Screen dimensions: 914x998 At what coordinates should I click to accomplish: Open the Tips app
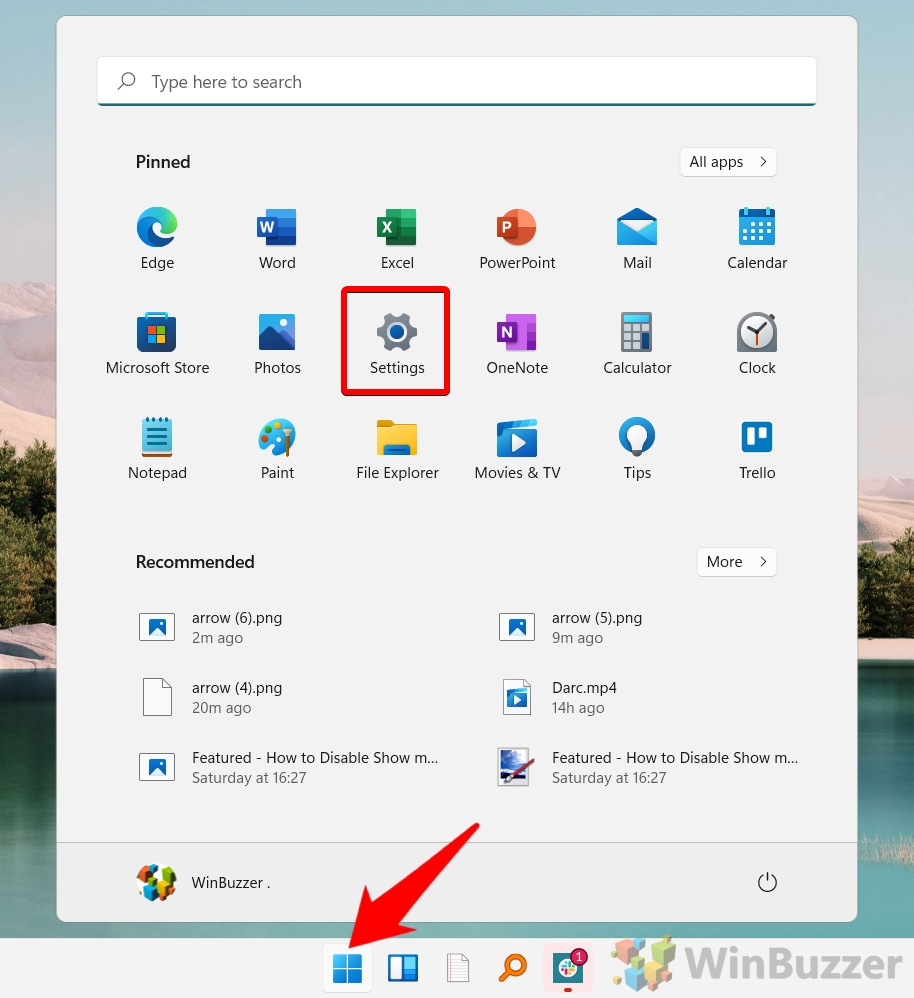[637, 448]
